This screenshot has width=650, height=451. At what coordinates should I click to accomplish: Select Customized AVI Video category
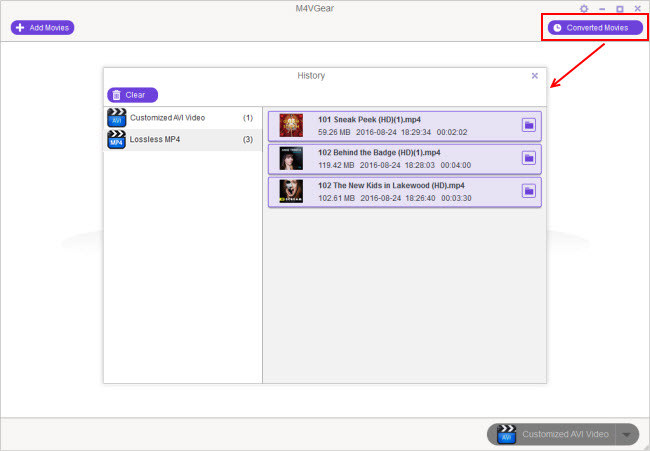tap(183, 118)
